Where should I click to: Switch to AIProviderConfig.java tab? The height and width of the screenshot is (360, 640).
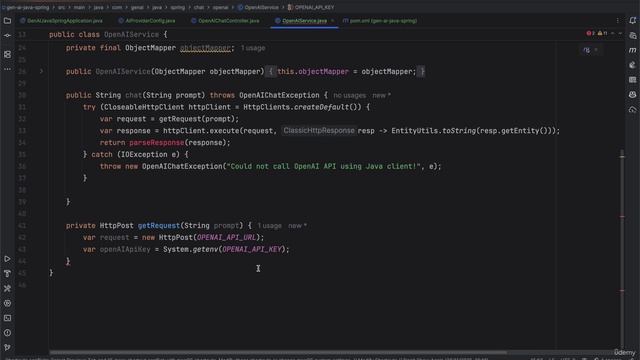147,20
